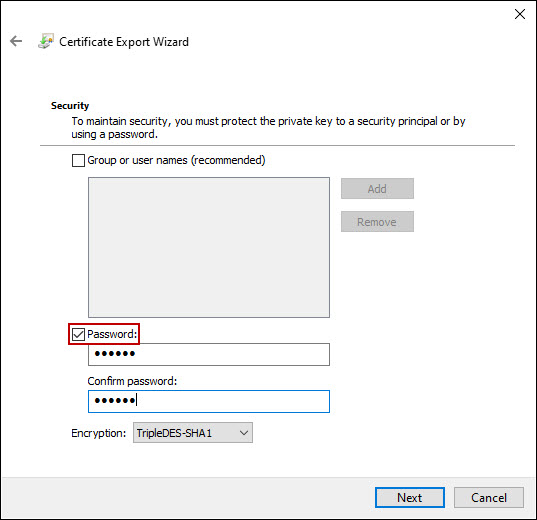Click the group or user names list box
537x520 pixels.
[x=209, y=247]
